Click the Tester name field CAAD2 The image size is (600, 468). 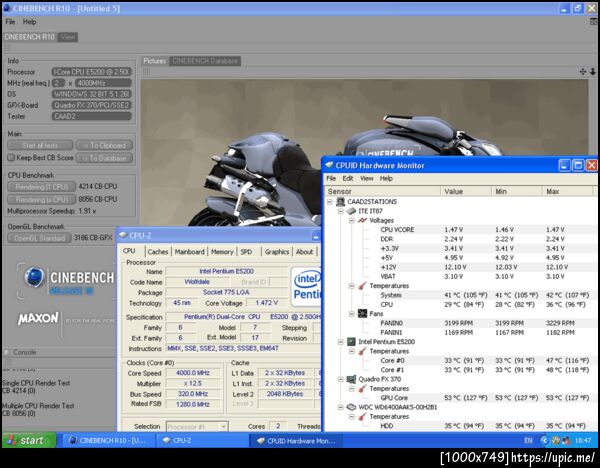pyautogui.click(x=91, y=116)
